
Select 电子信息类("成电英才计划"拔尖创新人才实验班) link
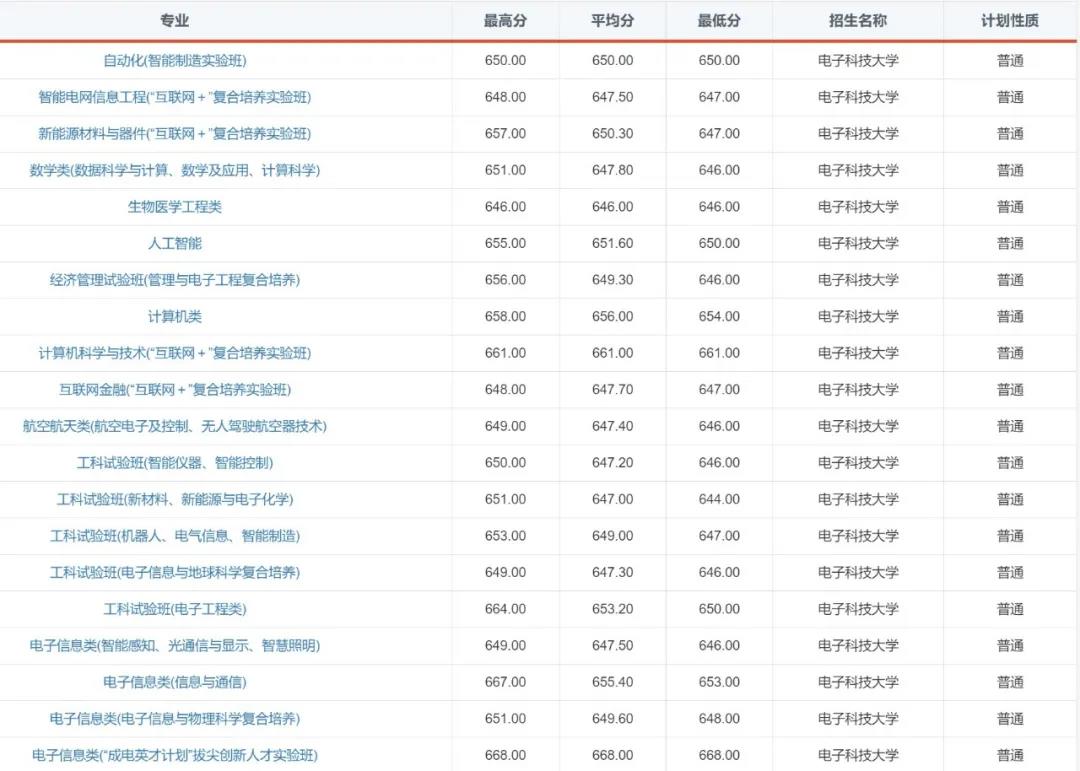(x=175, y=755)
